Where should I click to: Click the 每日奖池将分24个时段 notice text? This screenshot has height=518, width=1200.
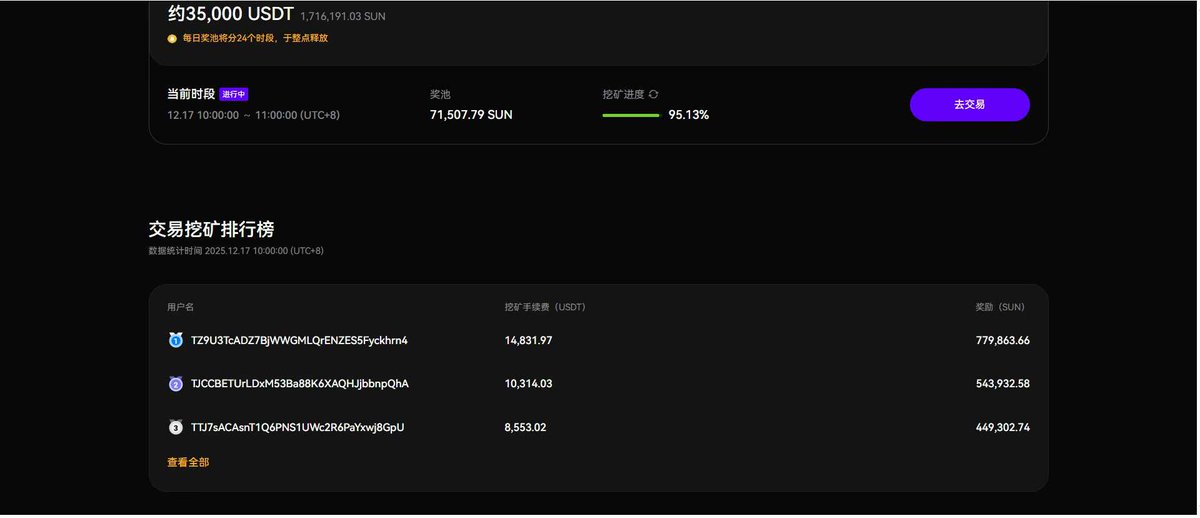255,38
